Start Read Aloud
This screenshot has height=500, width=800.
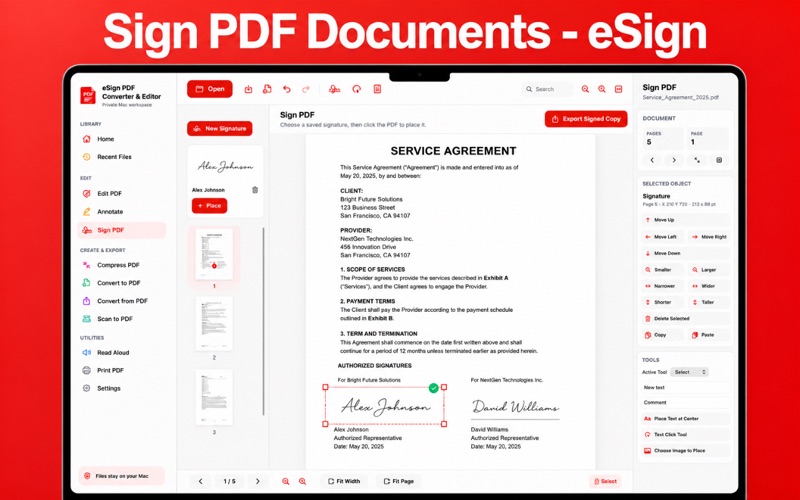[121, 353]
